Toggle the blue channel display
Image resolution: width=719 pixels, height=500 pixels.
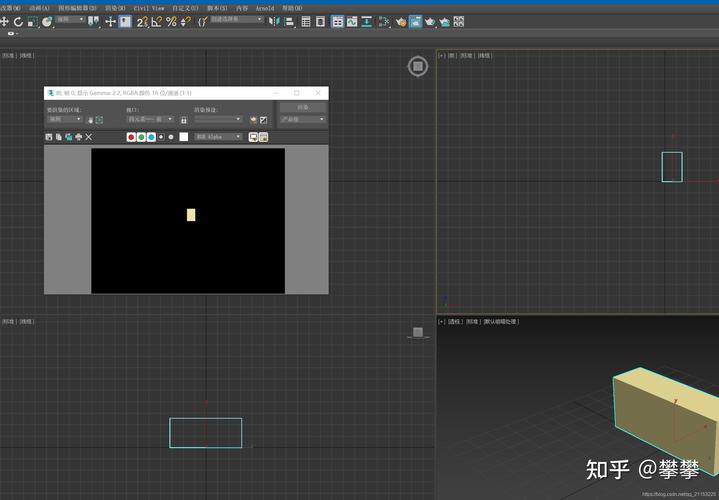[151, 137]
